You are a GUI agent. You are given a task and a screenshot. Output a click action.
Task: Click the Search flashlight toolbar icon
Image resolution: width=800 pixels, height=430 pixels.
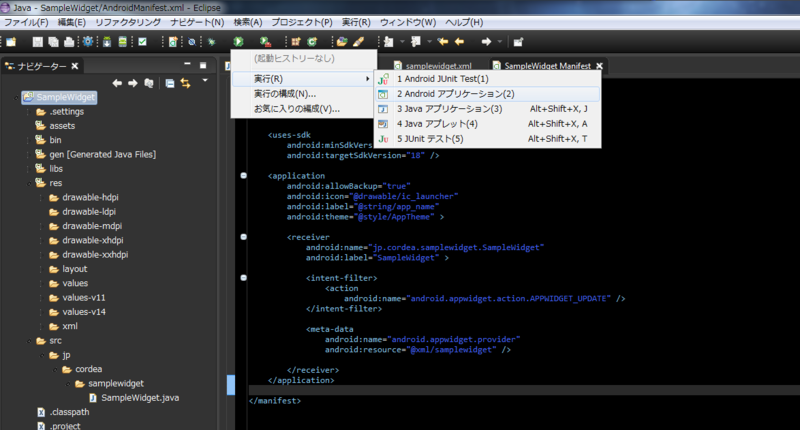pyautogui.click(x=358, y=42)
